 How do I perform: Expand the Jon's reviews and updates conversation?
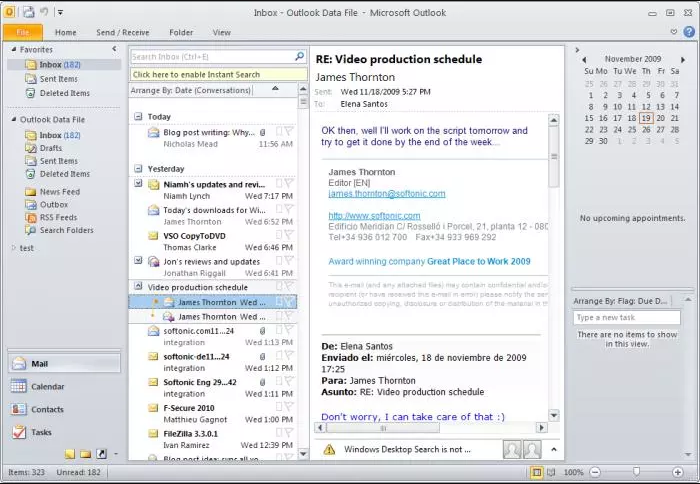tap(138, 260)
